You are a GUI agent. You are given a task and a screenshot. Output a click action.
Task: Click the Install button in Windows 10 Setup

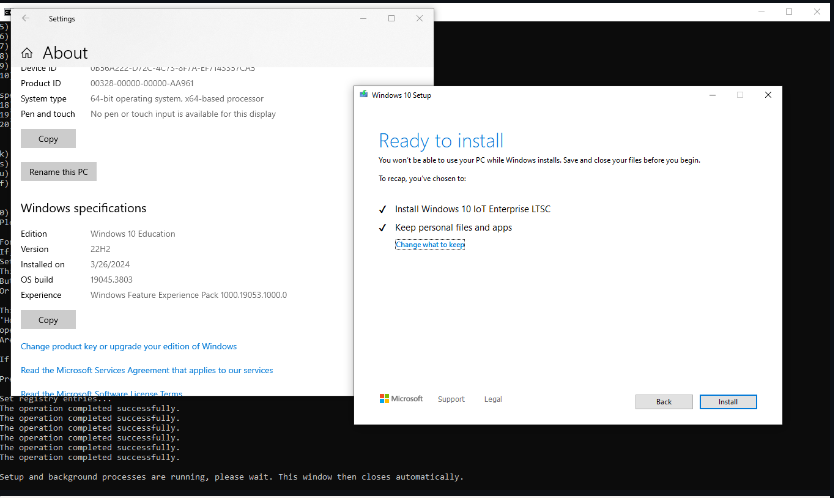click(x=728, y=402)
